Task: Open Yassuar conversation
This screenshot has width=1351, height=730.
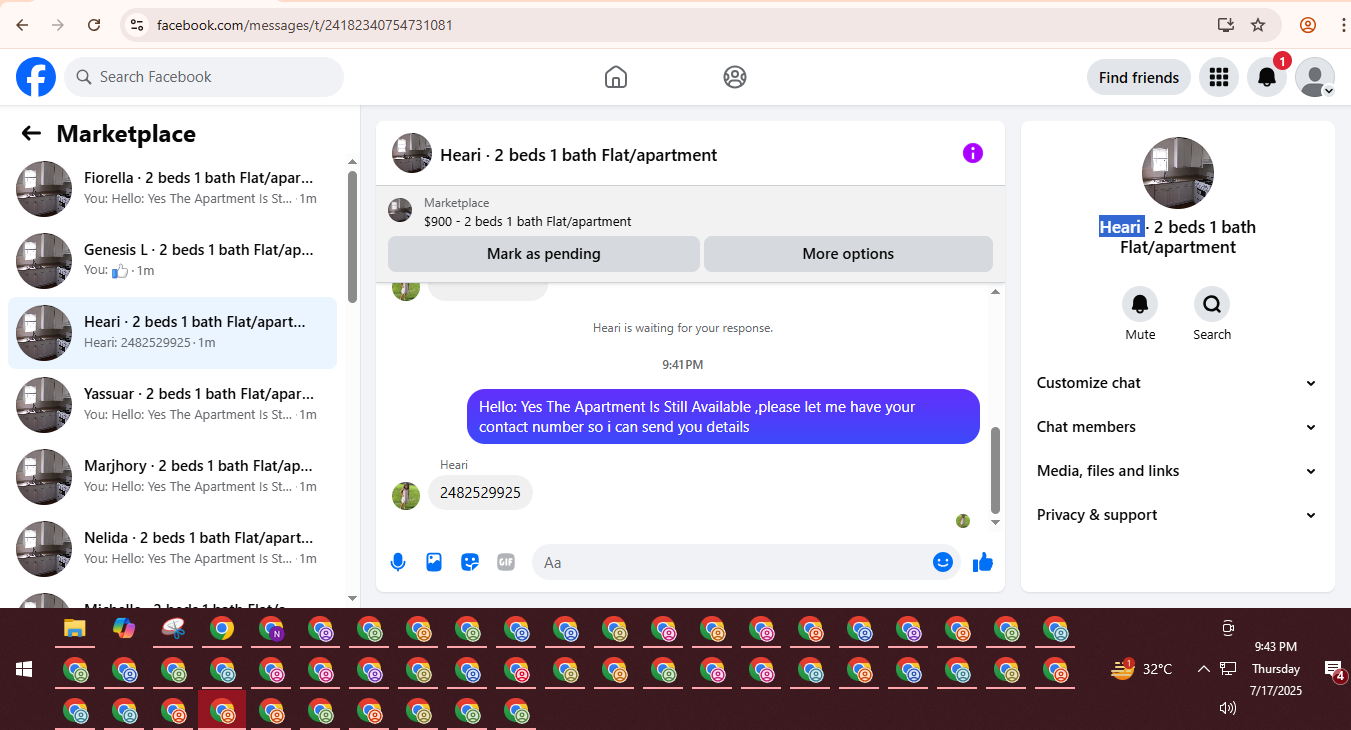Action: click(173, 405)
